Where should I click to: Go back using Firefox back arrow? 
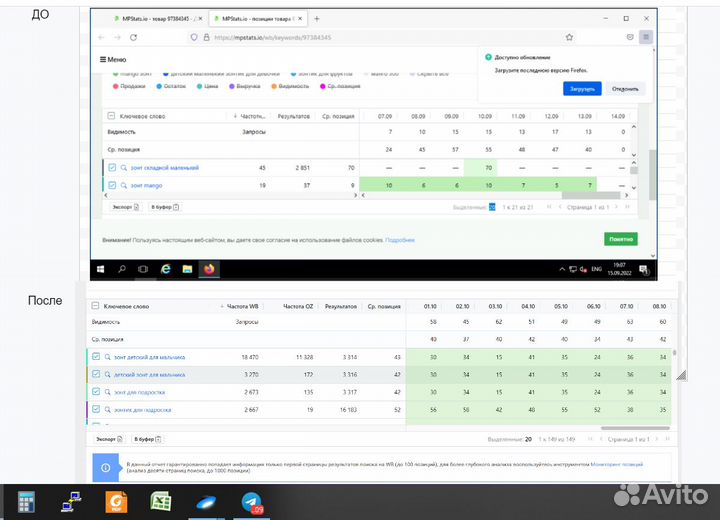point(101,37)
